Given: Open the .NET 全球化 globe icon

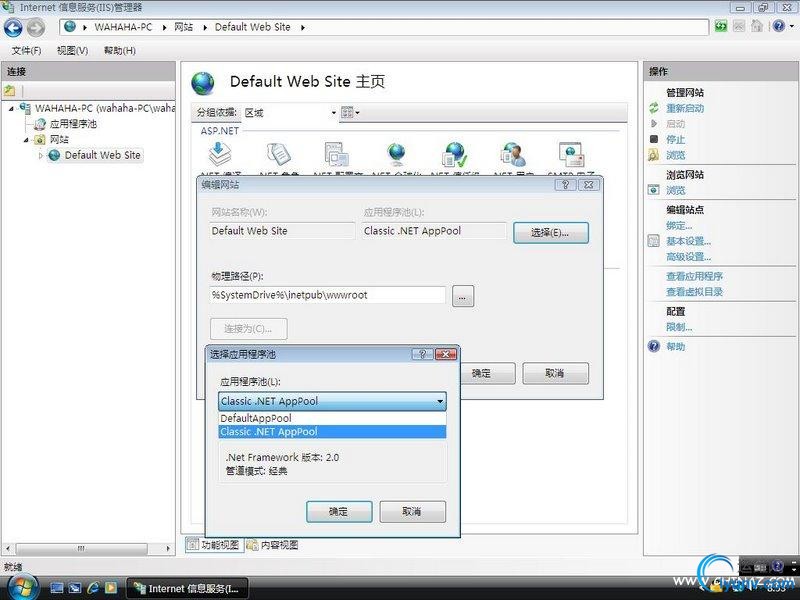Looking at the screenshot, I should pos(396,154).
